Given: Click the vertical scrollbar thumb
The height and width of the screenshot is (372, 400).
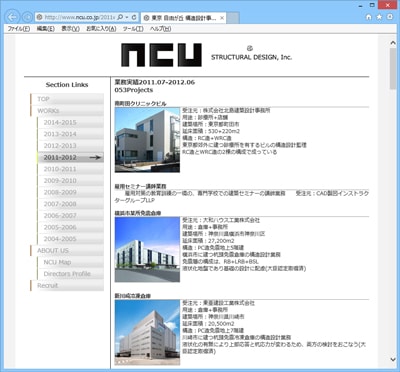Looking at the screenshot, I should coord(393,68).
